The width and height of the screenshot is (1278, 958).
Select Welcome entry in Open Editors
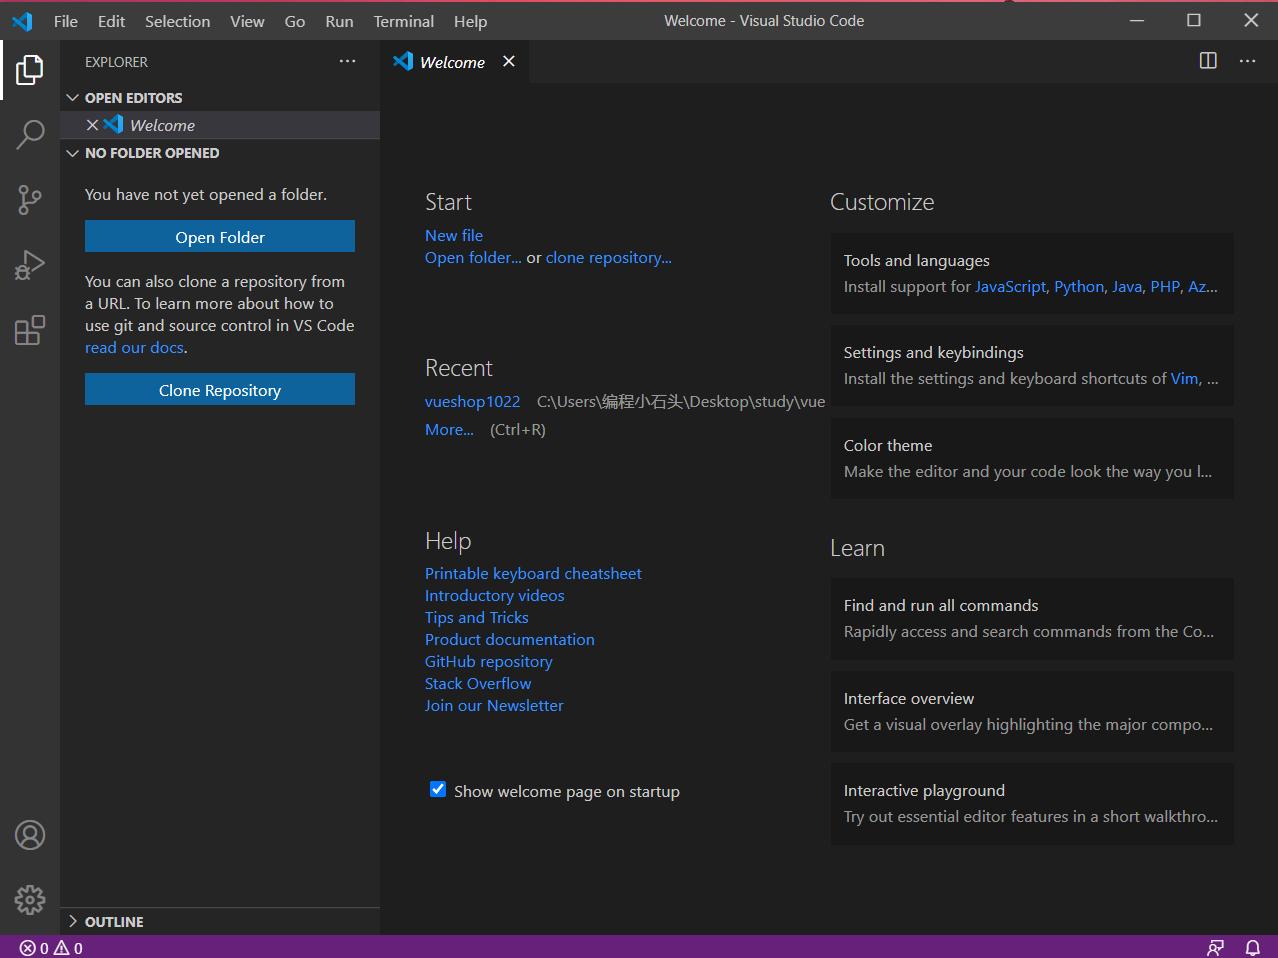click(x=220, y=125)
